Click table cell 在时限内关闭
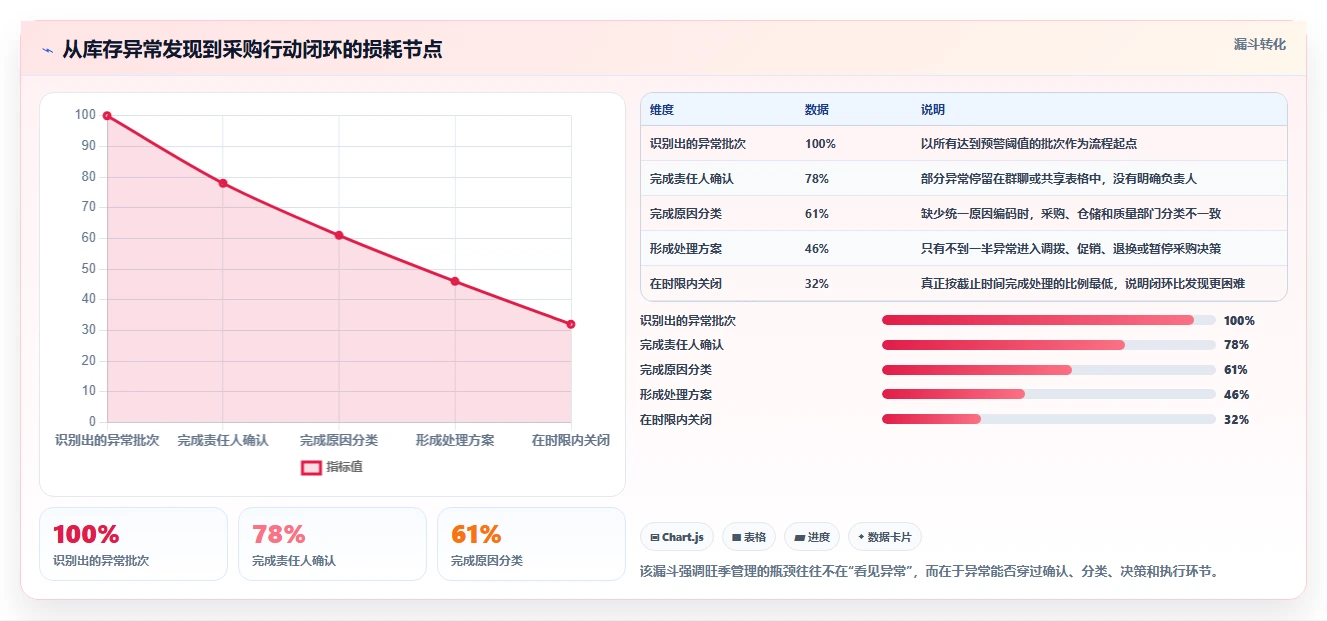The width and height of the screenshot is (1327, 621). pos(685,284)
